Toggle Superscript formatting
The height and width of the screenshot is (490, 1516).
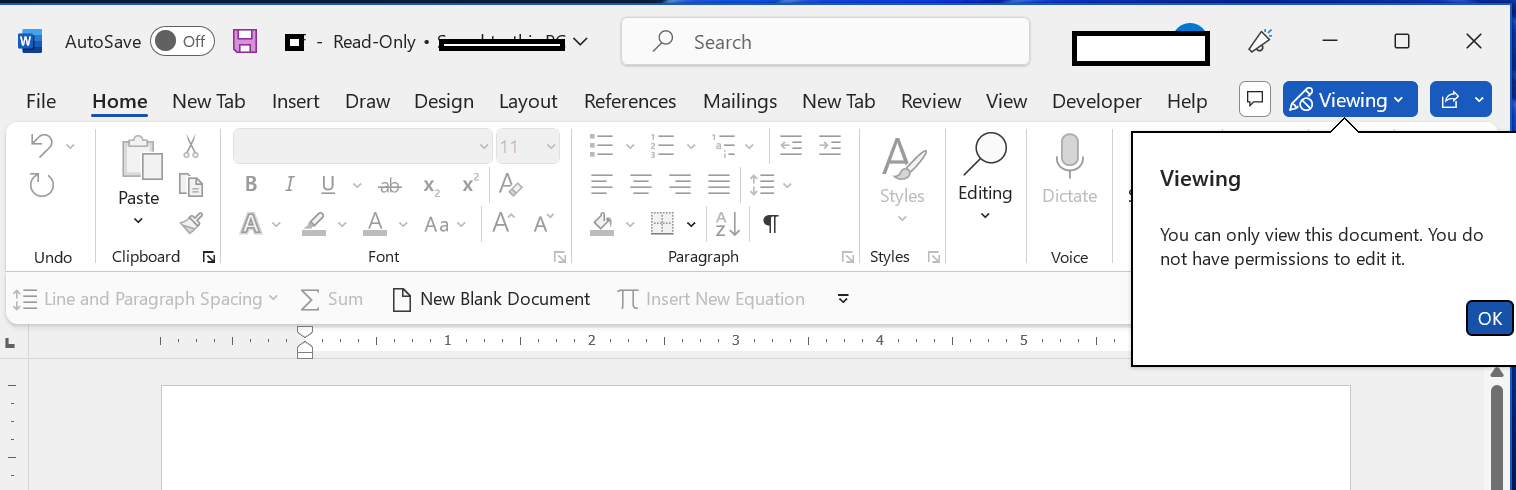pyautogui.click(x=470, y=185)
